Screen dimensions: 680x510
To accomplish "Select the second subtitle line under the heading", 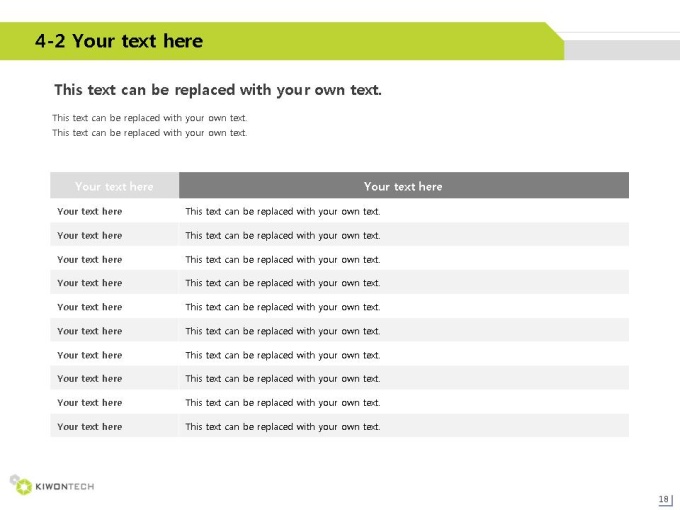I will 150,133.
